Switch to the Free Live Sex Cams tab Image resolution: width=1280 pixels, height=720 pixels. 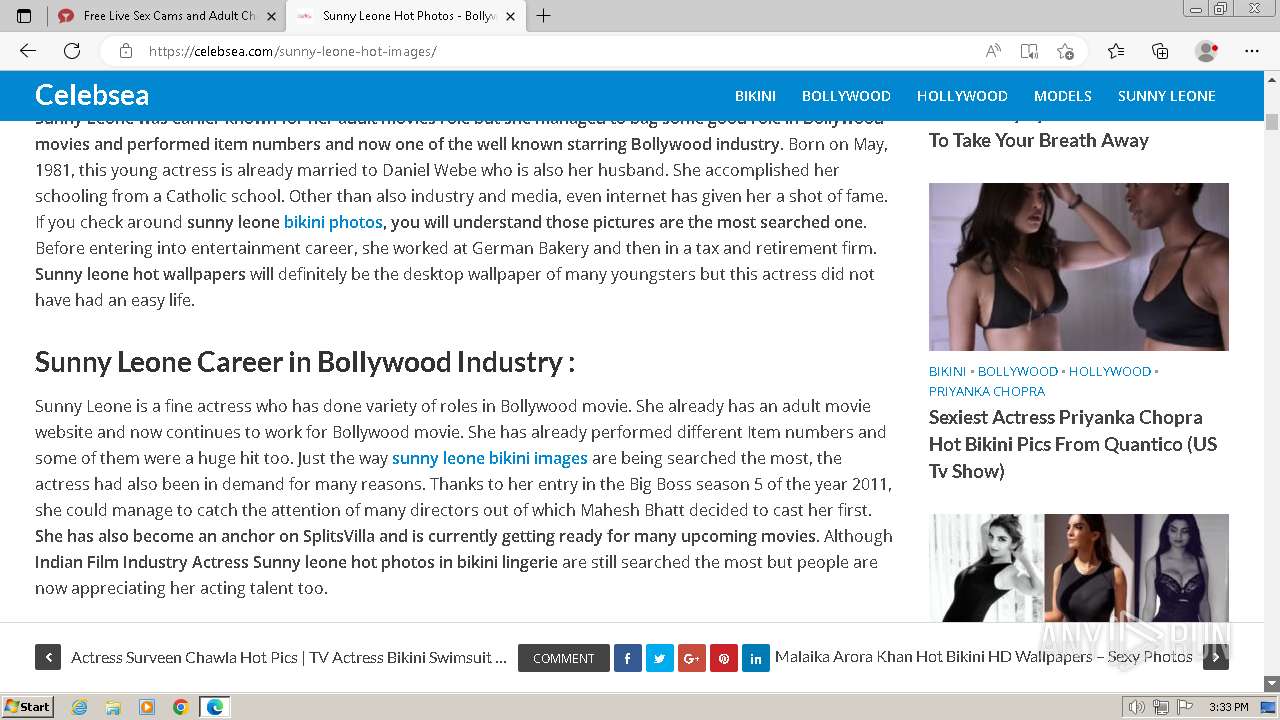click(168, 16)
